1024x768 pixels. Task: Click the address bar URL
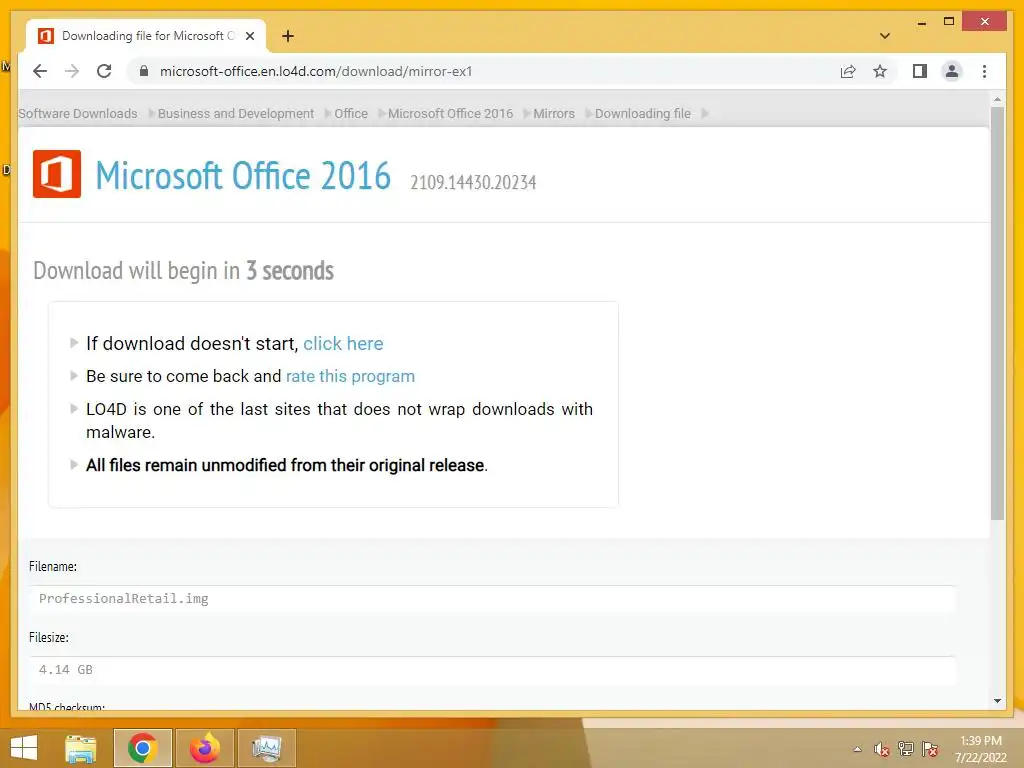[316, 71]
